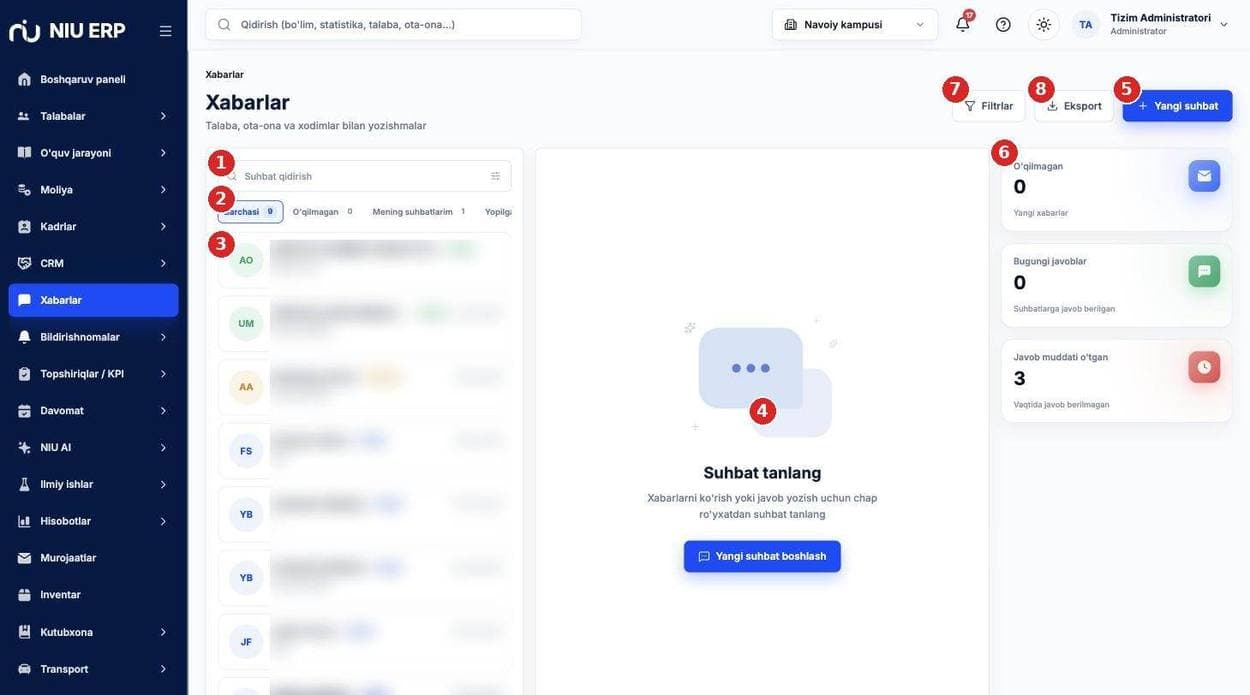Image resolution: width=1250 pixels, height=695 pixels.
Task: Expand the Kadrlar section chevron
Action: click(163, 227)
